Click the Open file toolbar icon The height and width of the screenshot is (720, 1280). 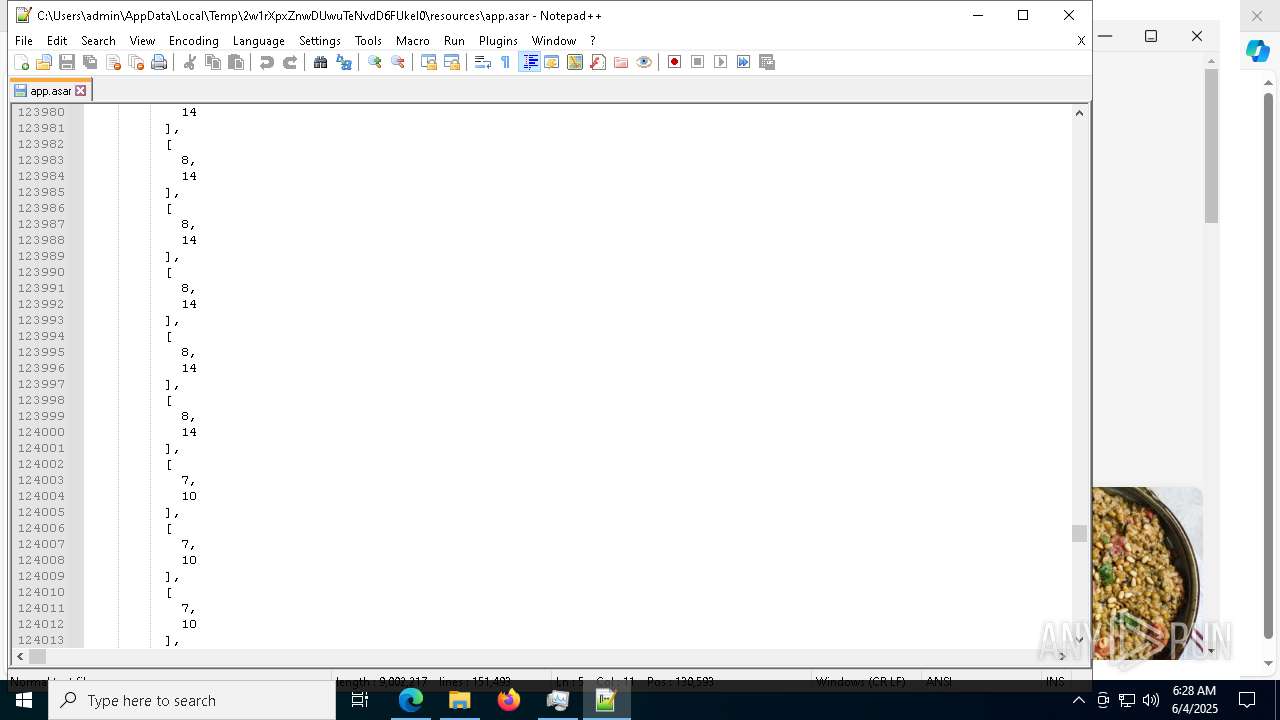point(44,62)
